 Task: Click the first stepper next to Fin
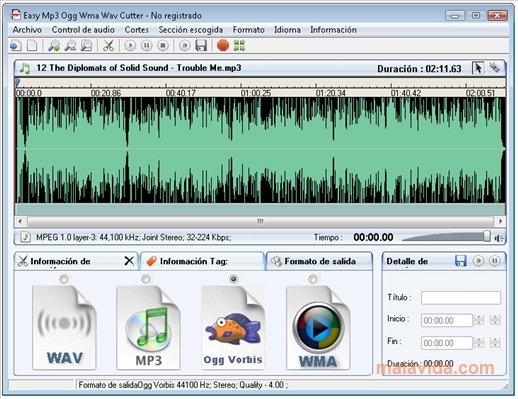tap(479, 342)
